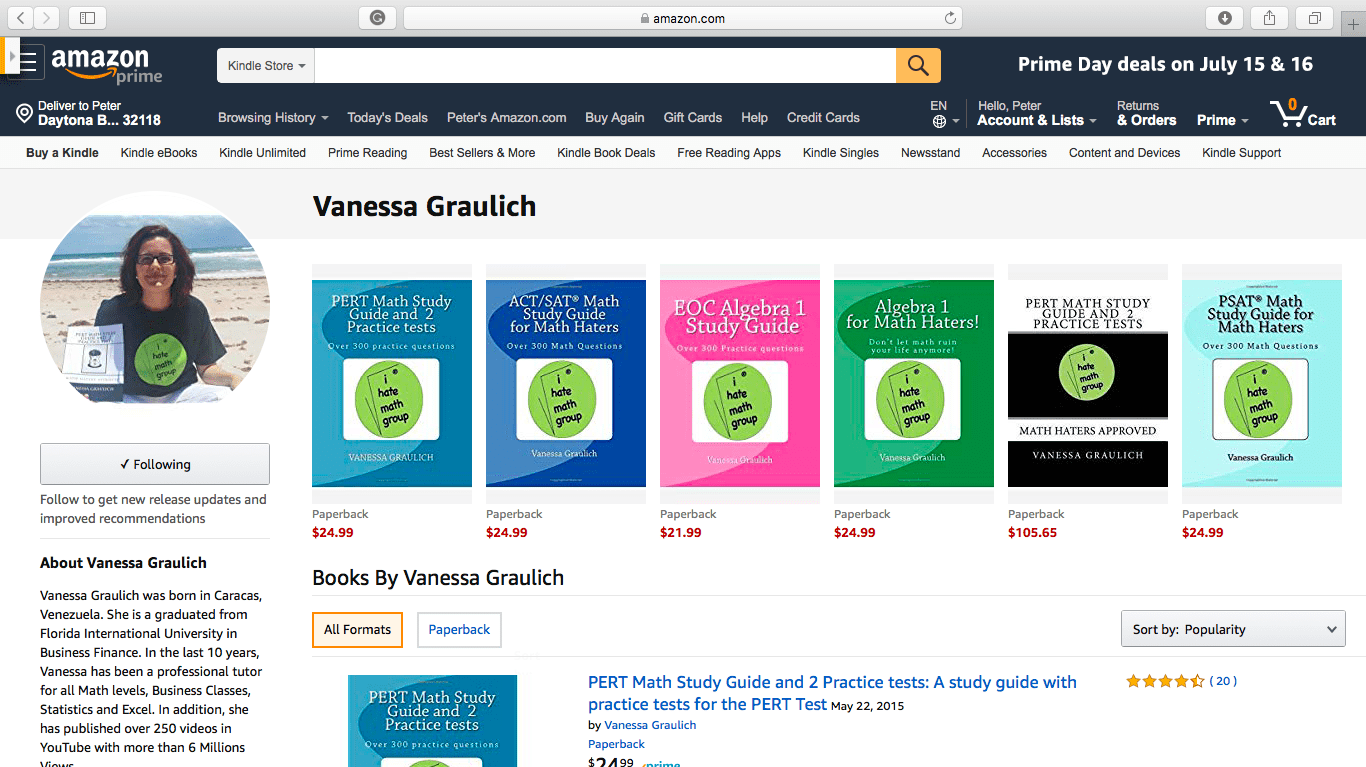This screenshot has height=767, width=1366.
Task: Open the Amazon hamburger menu icon
Action: point(28,62)
